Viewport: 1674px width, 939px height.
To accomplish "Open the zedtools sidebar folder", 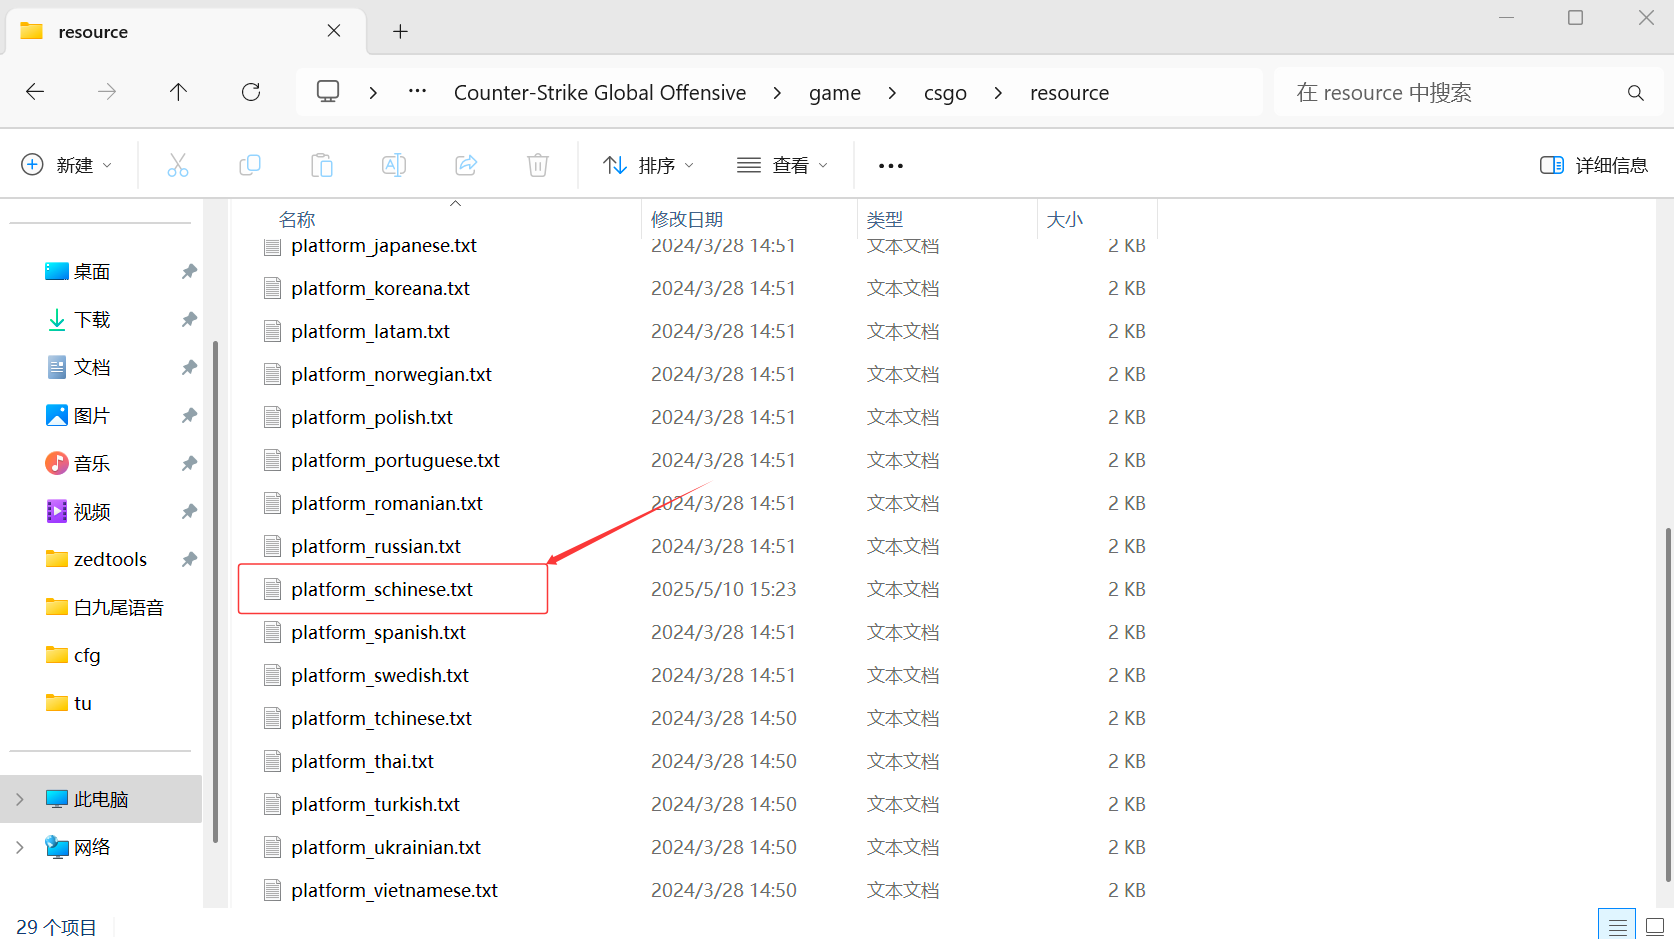I will [x=110, y=560].
